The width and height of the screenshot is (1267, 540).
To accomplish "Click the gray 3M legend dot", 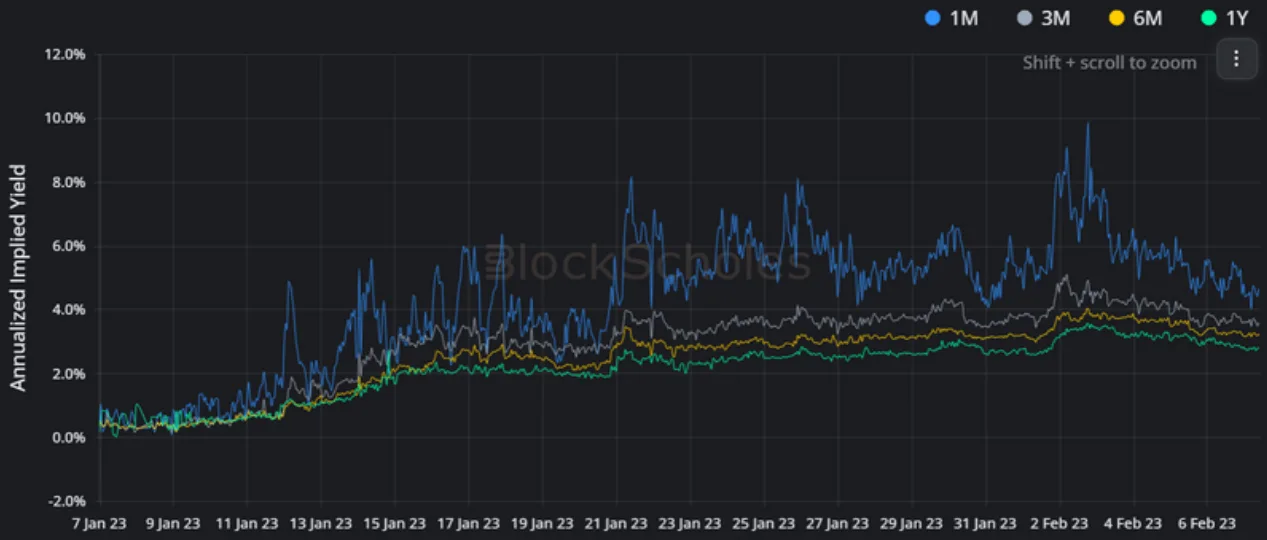I will (x=1024, y=17).
